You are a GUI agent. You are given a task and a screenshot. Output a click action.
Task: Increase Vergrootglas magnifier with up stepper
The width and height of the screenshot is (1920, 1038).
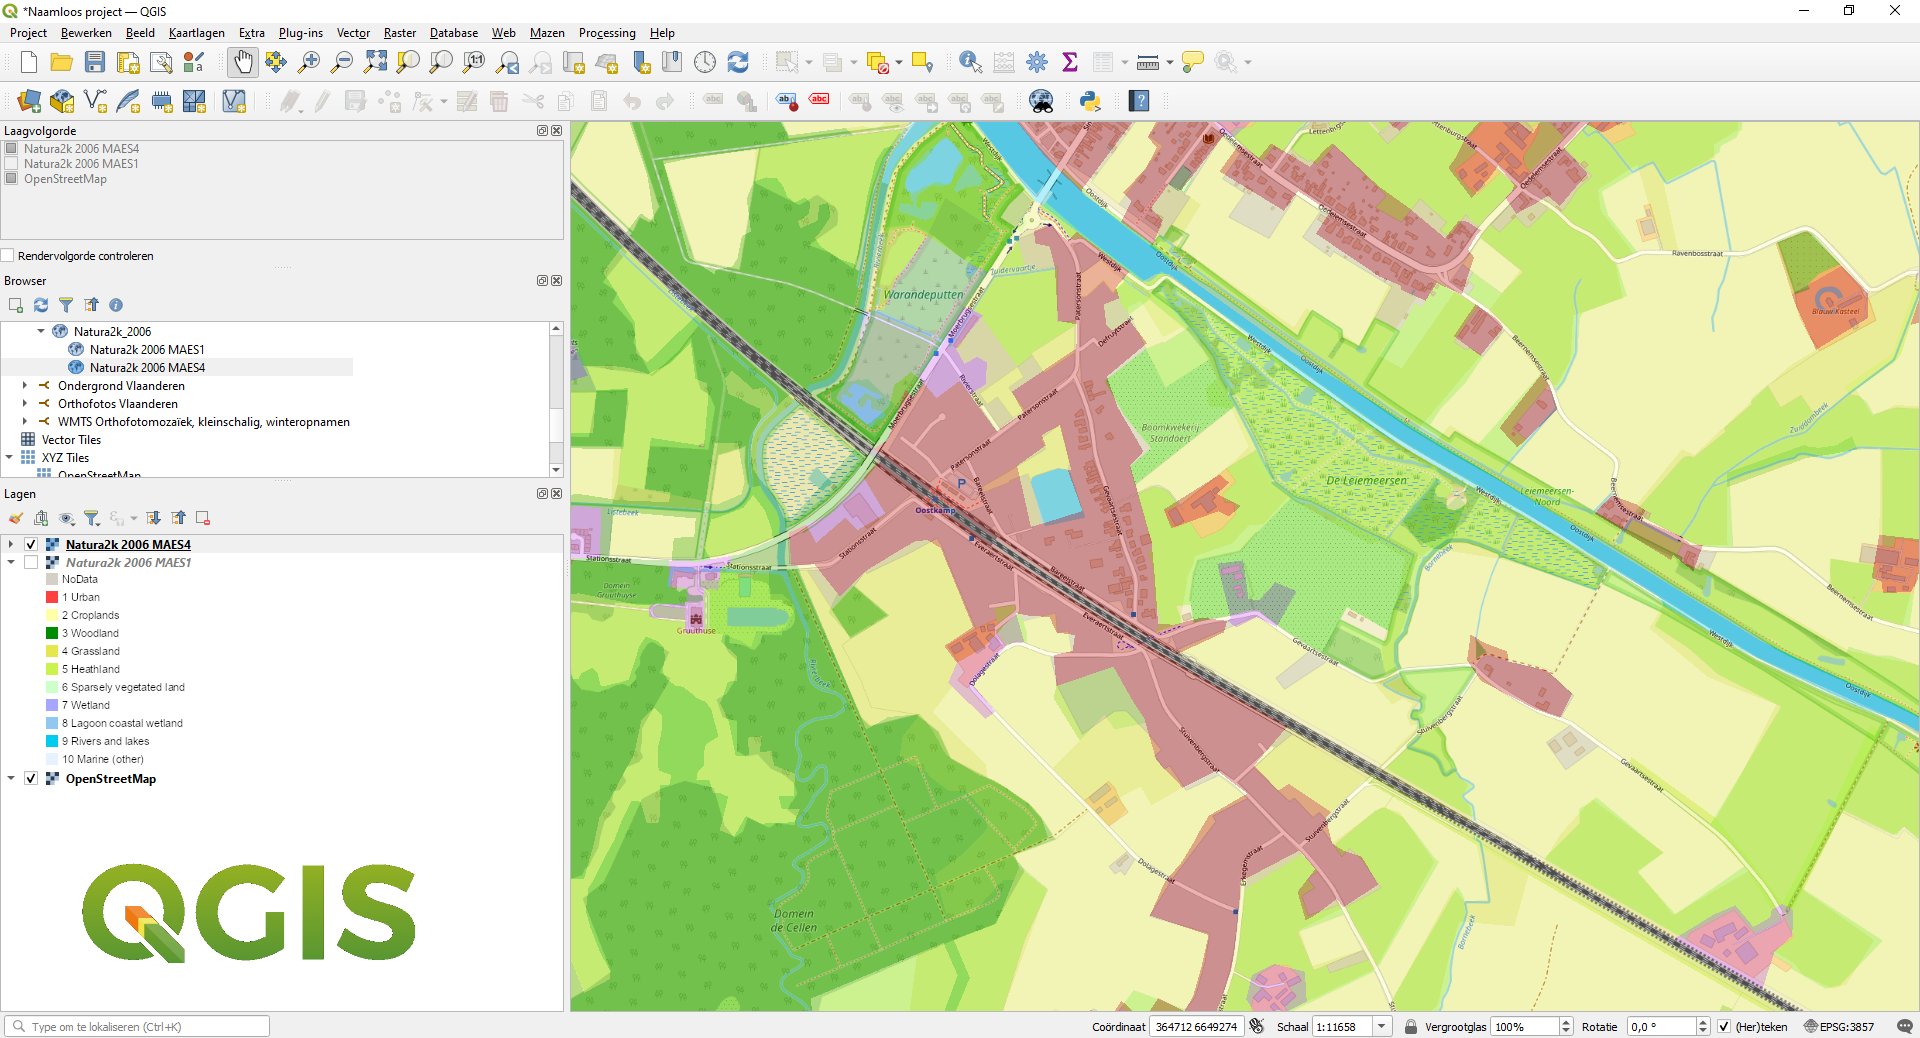pyautogui.click(x=1566, y=1023)
